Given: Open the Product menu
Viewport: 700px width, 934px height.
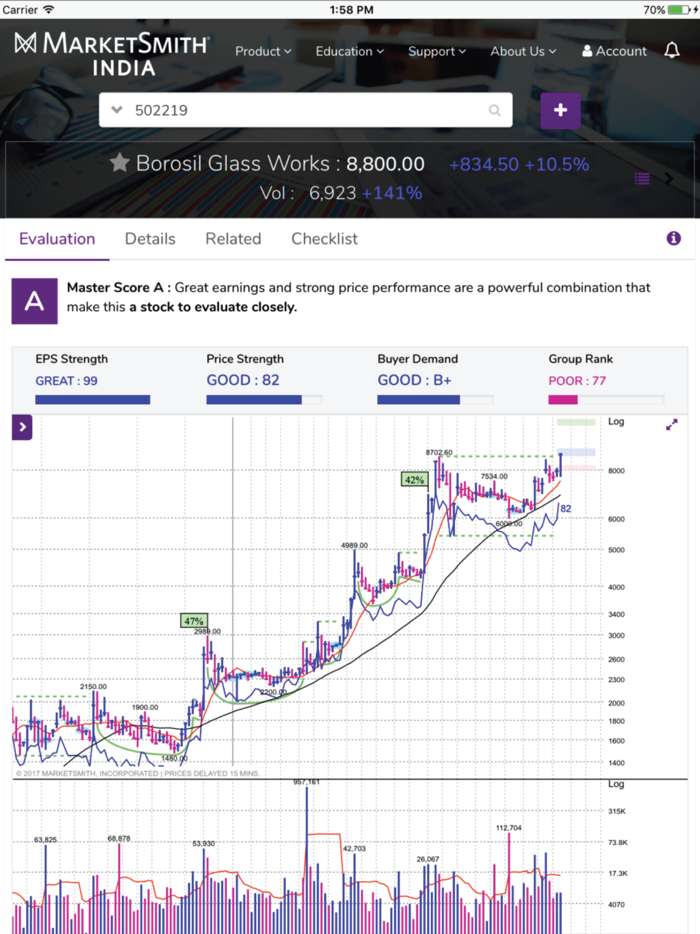Looking at the screenshot, I should (262, 50).
